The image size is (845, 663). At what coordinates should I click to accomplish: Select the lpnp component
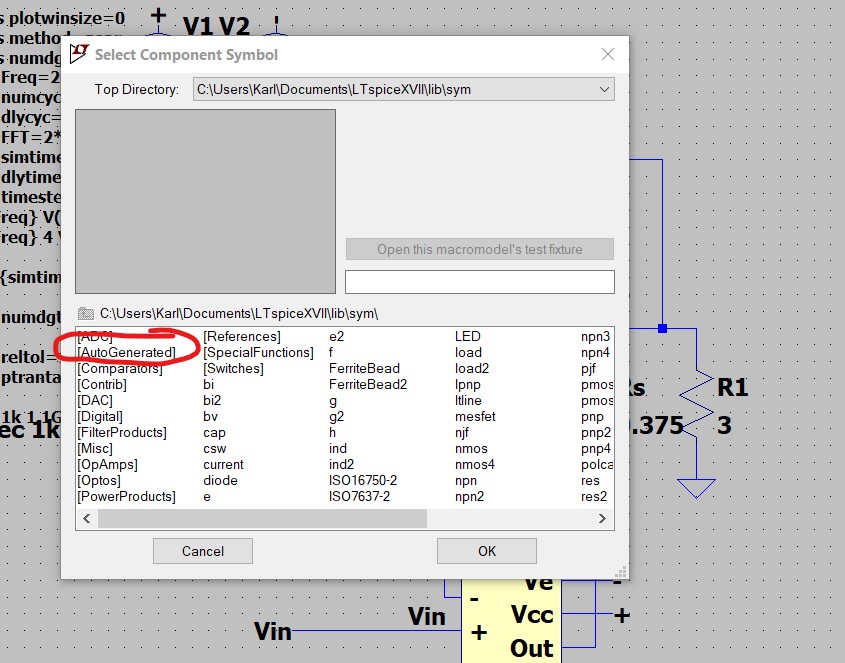[467, 385]
